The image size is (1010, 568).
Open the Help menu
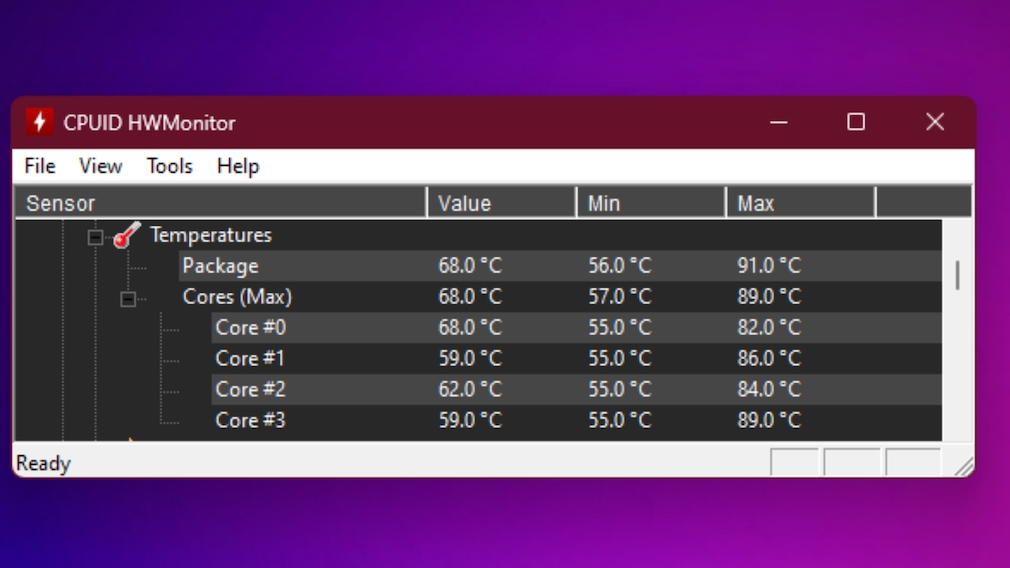point(238,166)
